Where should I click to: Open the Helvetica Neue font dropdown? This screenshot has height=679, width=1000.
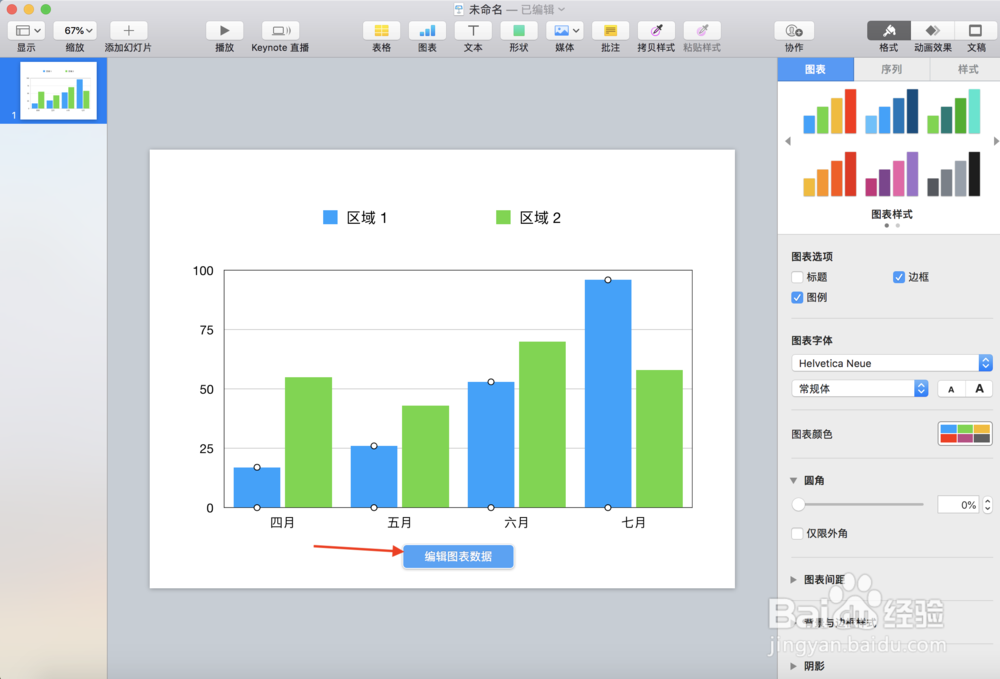(x=890, y=363)
